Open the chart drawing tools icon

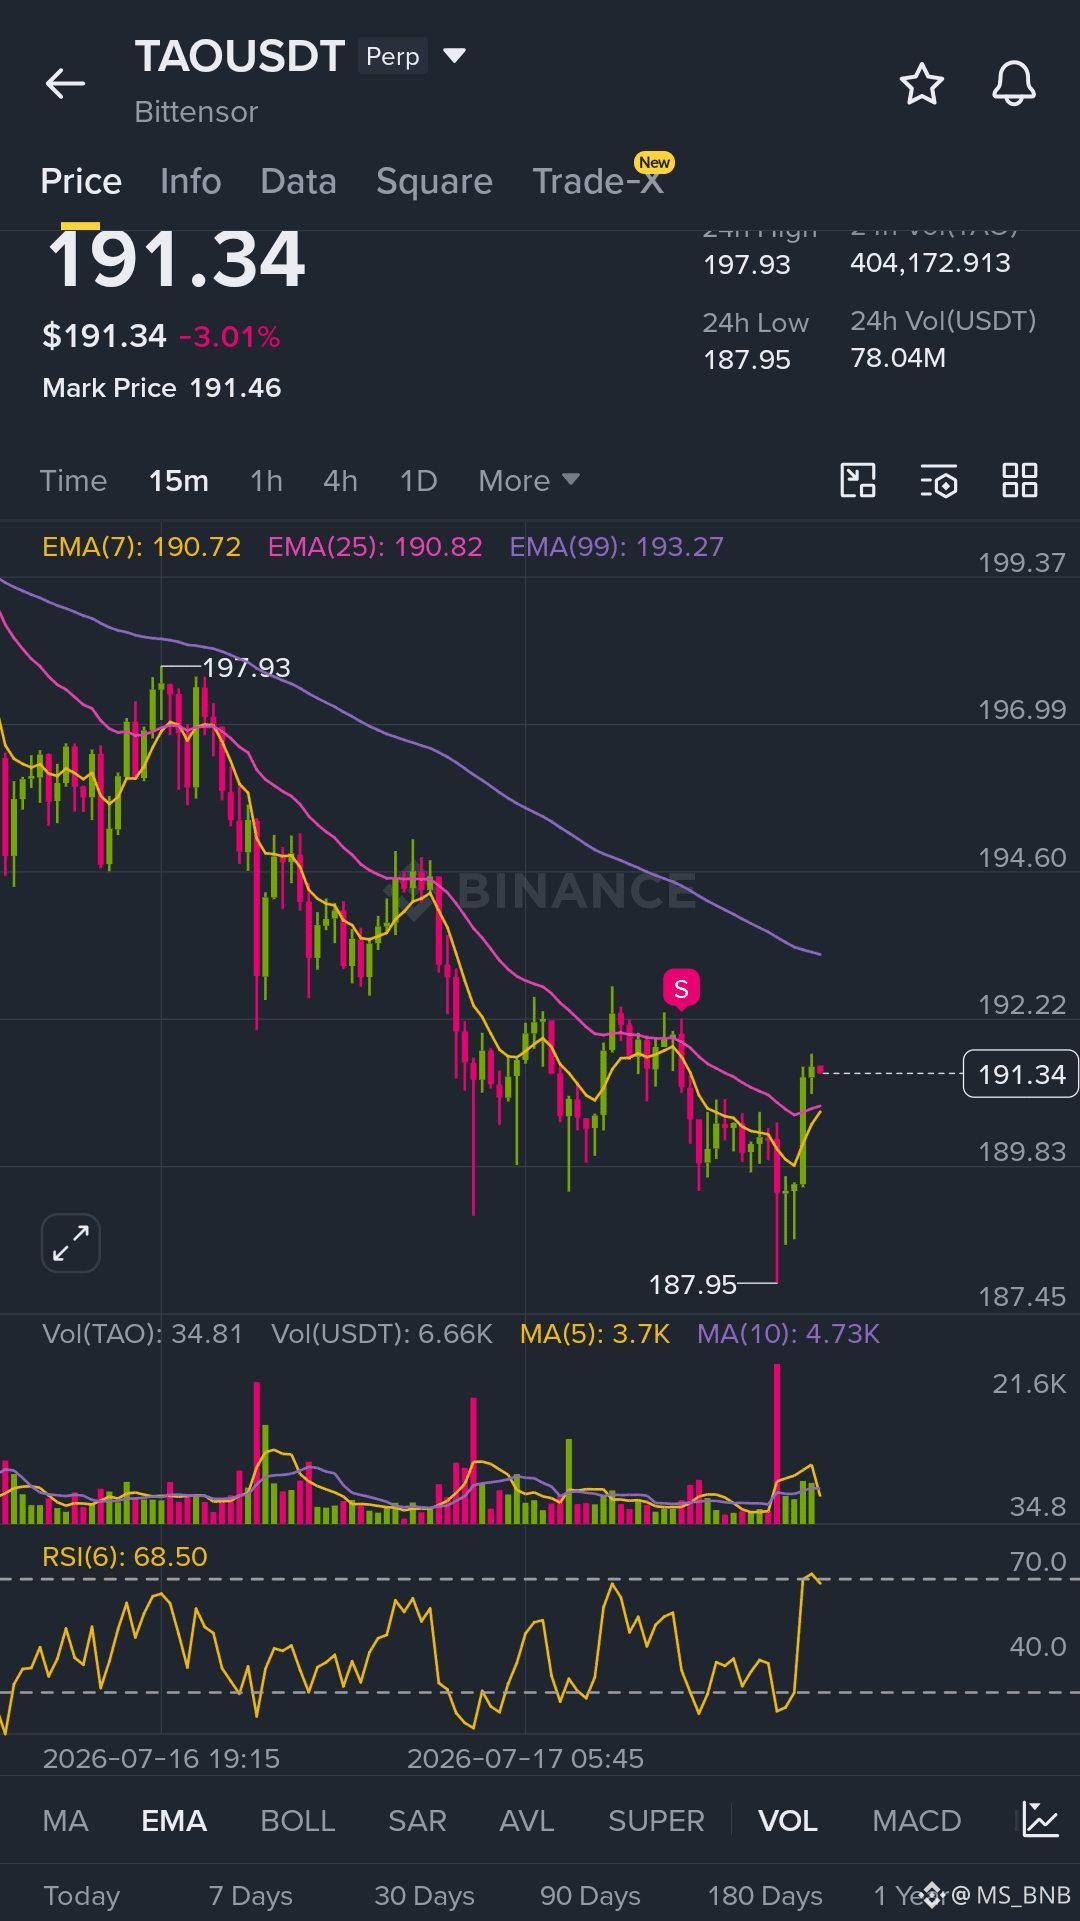pyautogui.click(x=858, y=480)
